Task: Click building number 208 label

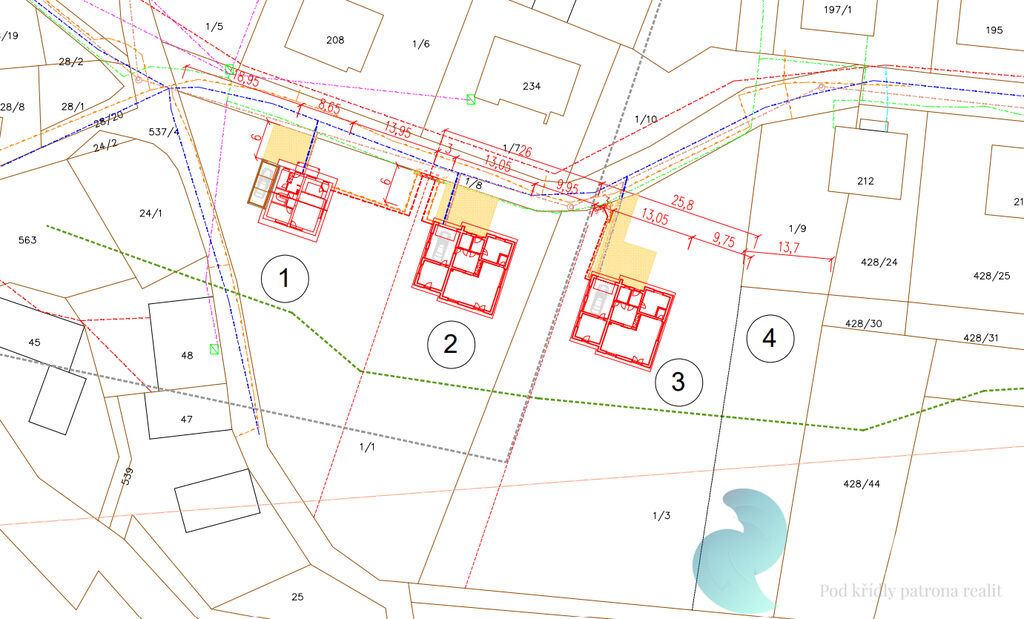Action: (335, 40)
